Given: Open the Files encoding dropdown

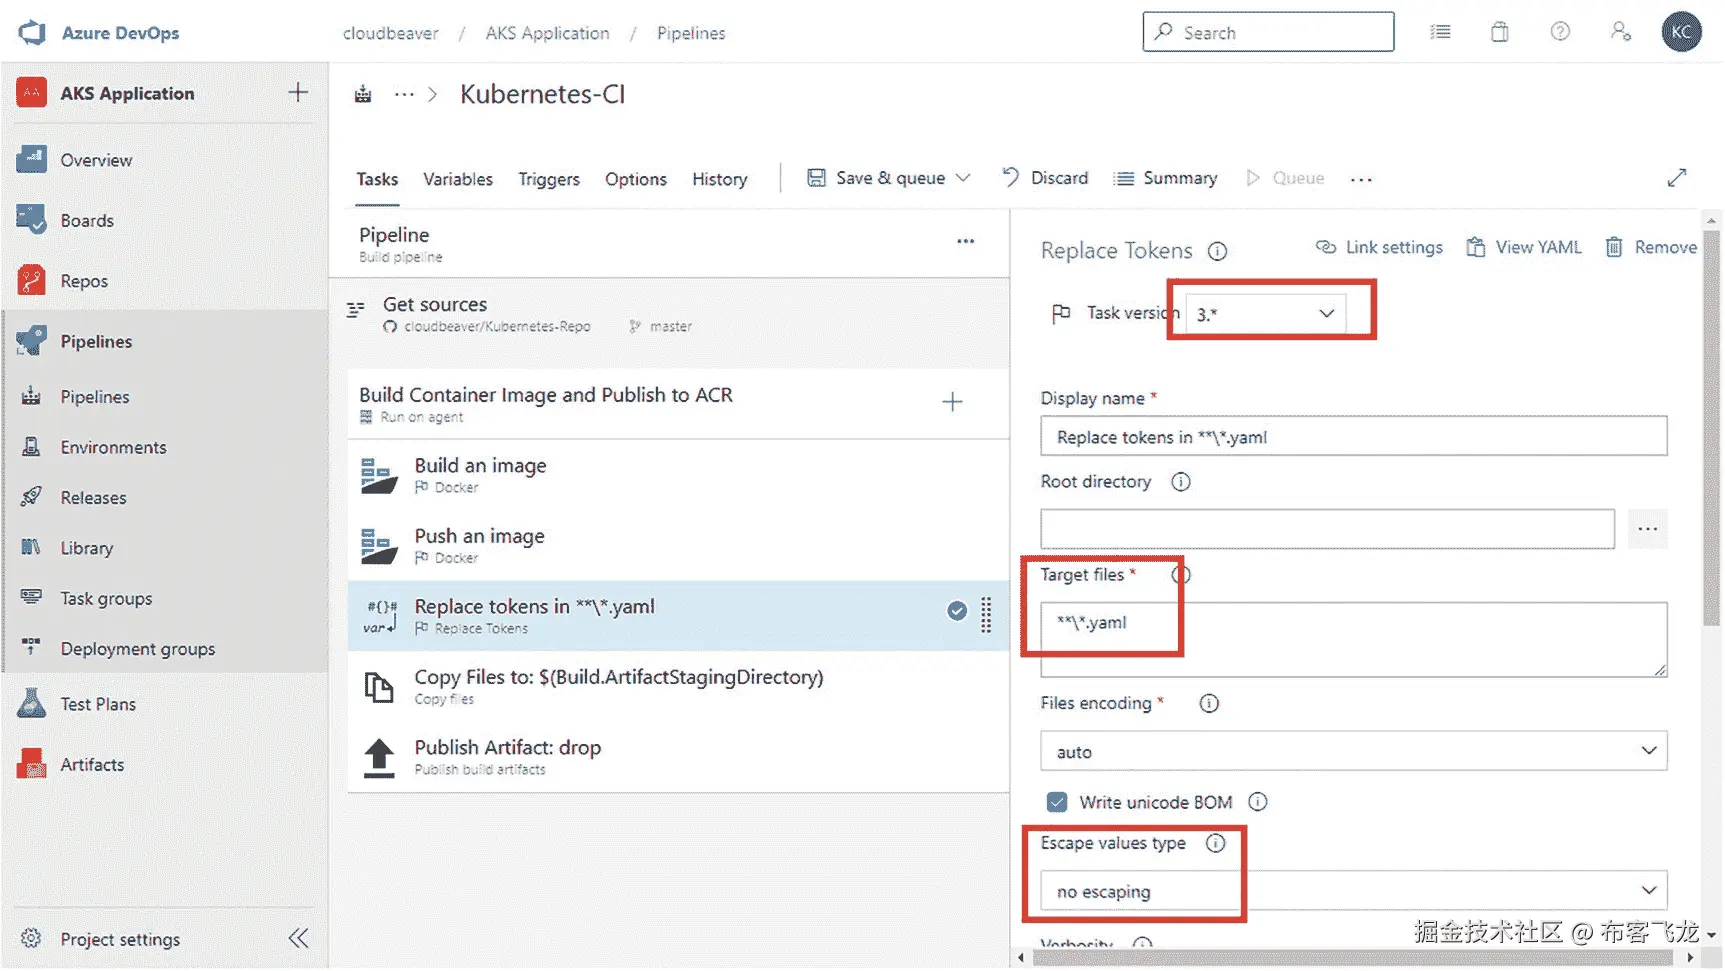Looking at the screenshot, I should pos(1353,751).
